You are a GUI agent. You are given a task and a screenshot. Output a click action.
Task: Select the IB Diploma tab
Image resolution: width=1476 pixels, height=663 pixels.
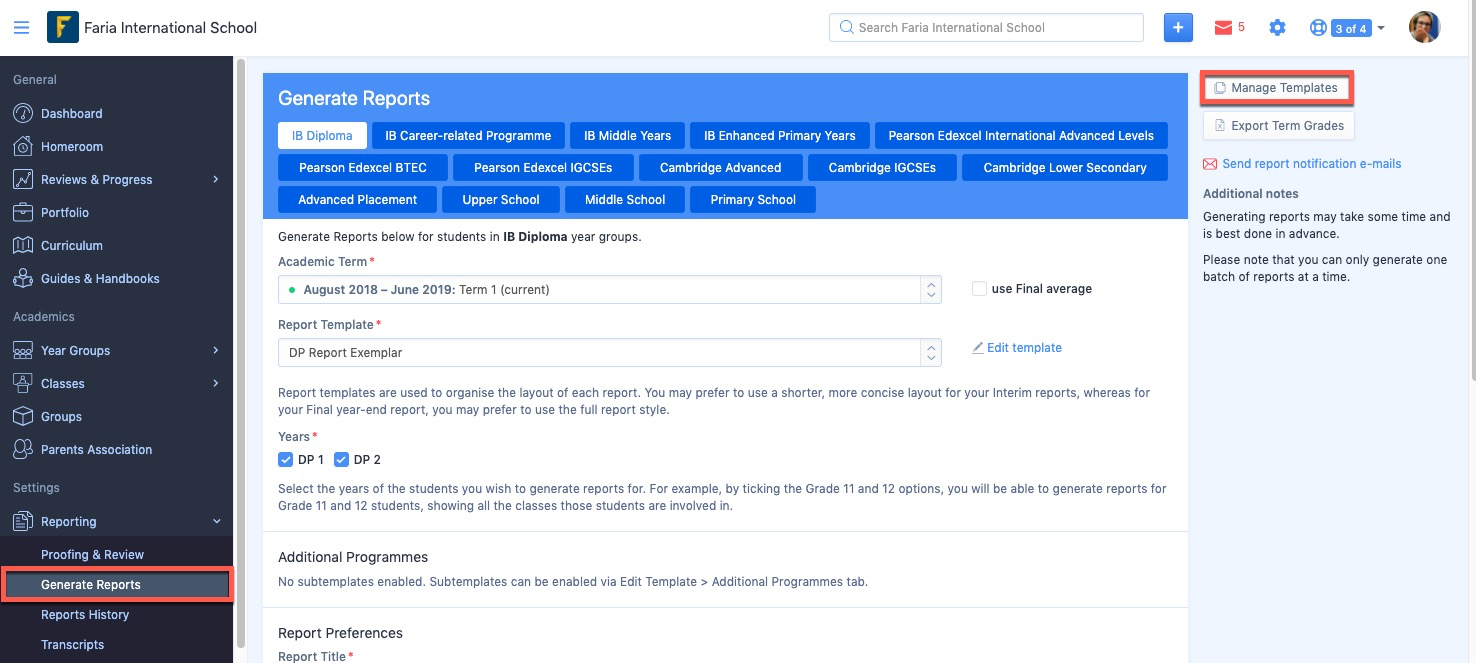pos(322,136)
